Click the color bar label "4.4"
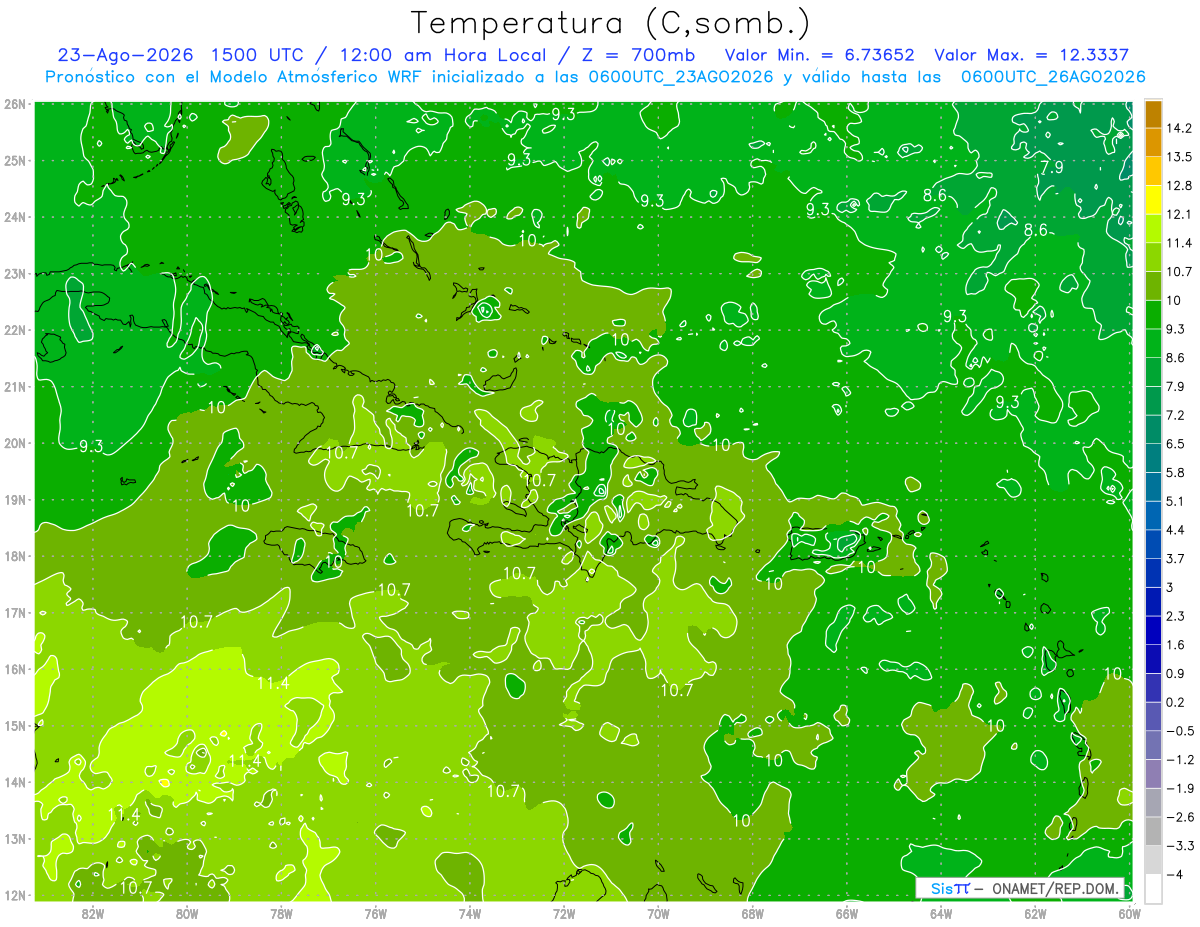This screenshot has height=927, width=1200. point(1175,529)
